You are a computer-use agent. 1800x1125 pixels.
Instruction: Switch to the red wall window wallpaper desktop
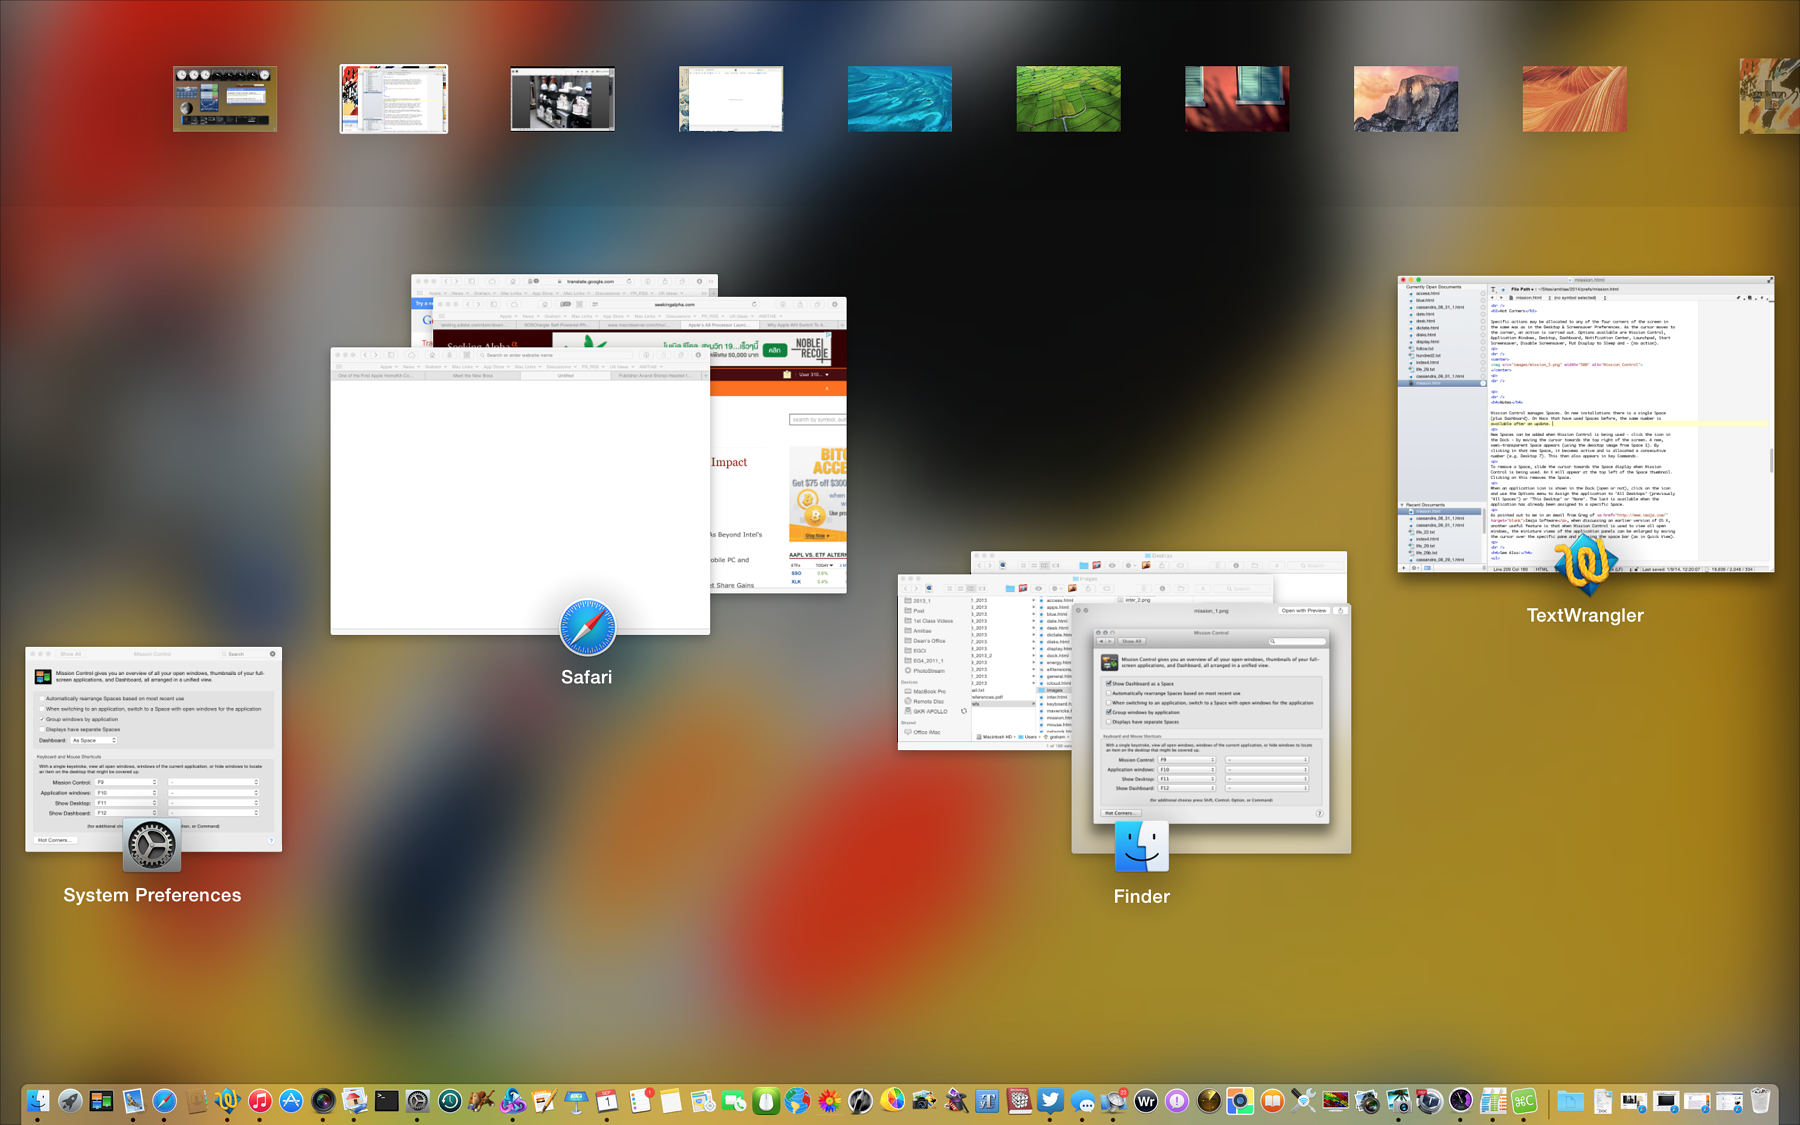1237,99
